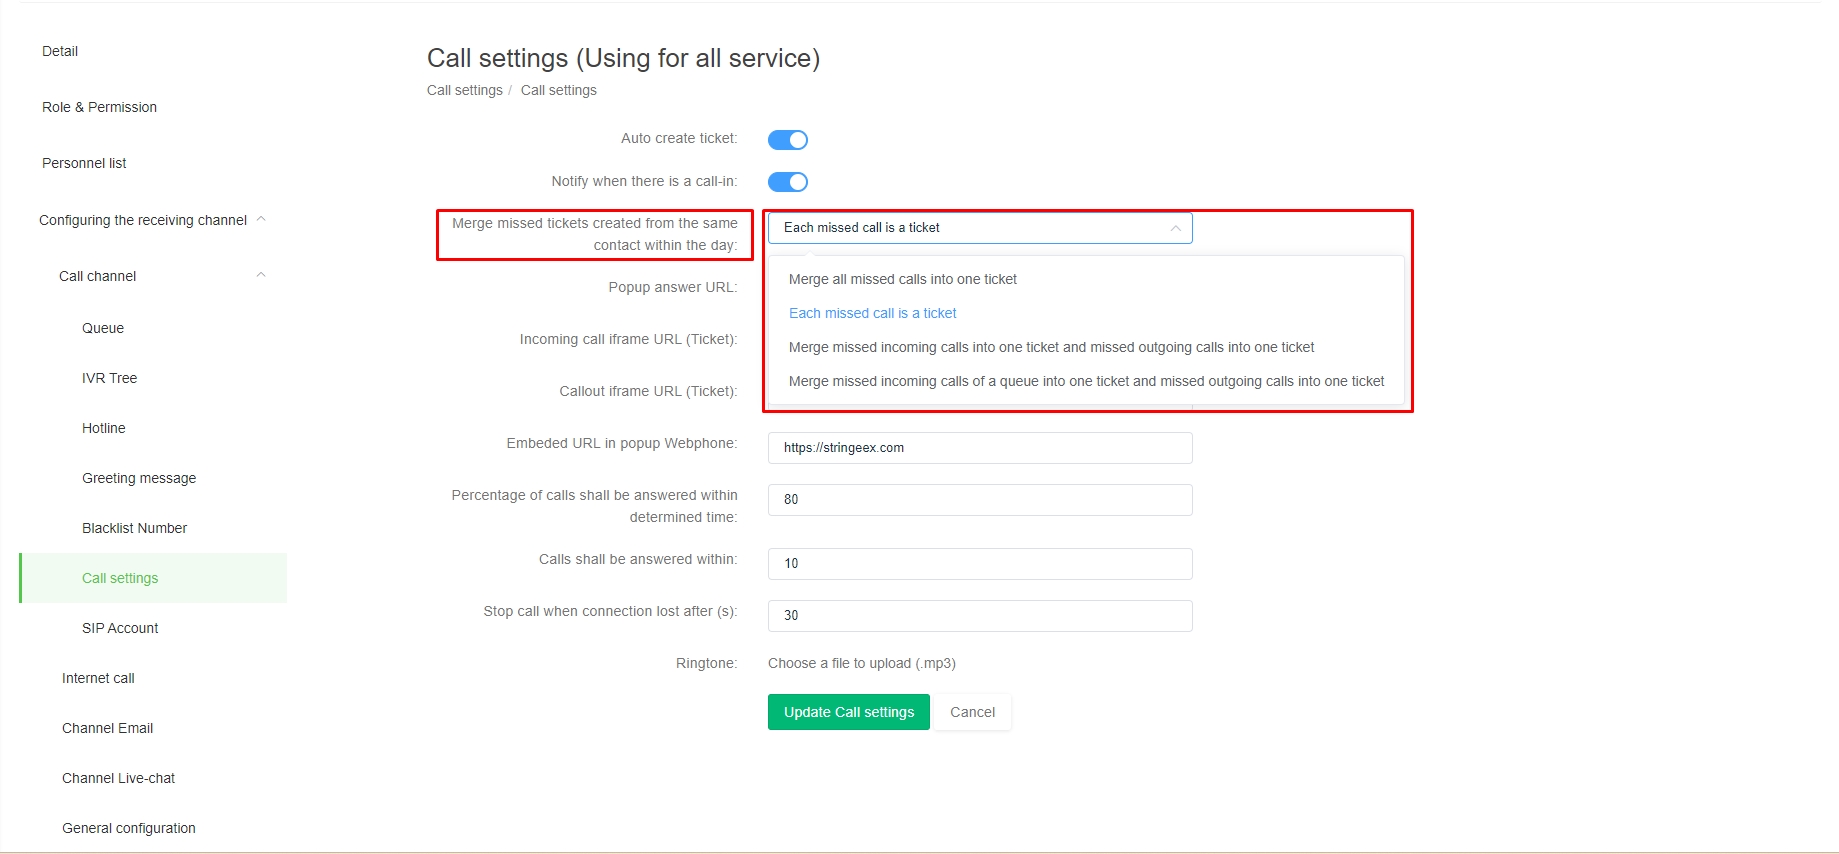Choose Each missed call is a ticket option
Screen dimensions: 1839x854
(x=872, y=313)
